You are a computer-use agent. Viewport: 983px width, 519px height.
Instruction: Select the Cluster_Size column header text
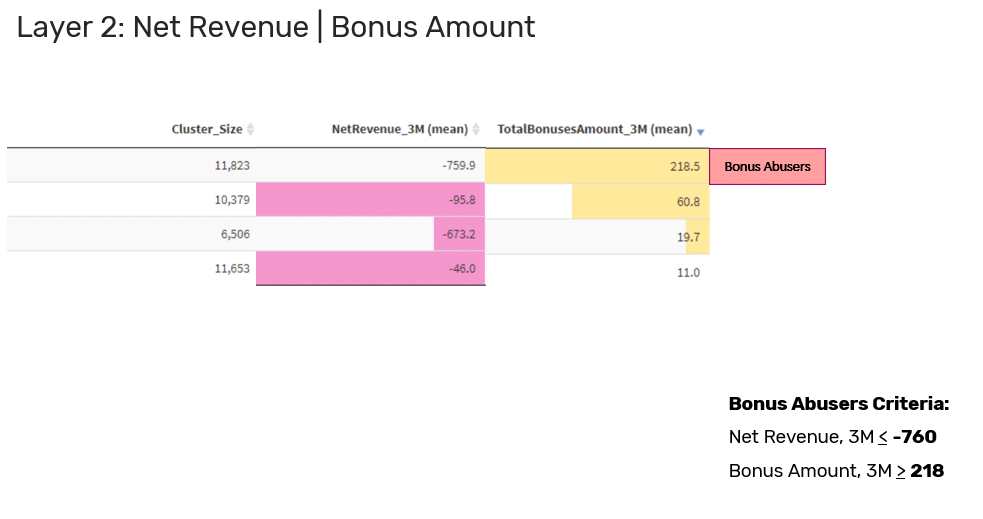click(x=206, y=130)
